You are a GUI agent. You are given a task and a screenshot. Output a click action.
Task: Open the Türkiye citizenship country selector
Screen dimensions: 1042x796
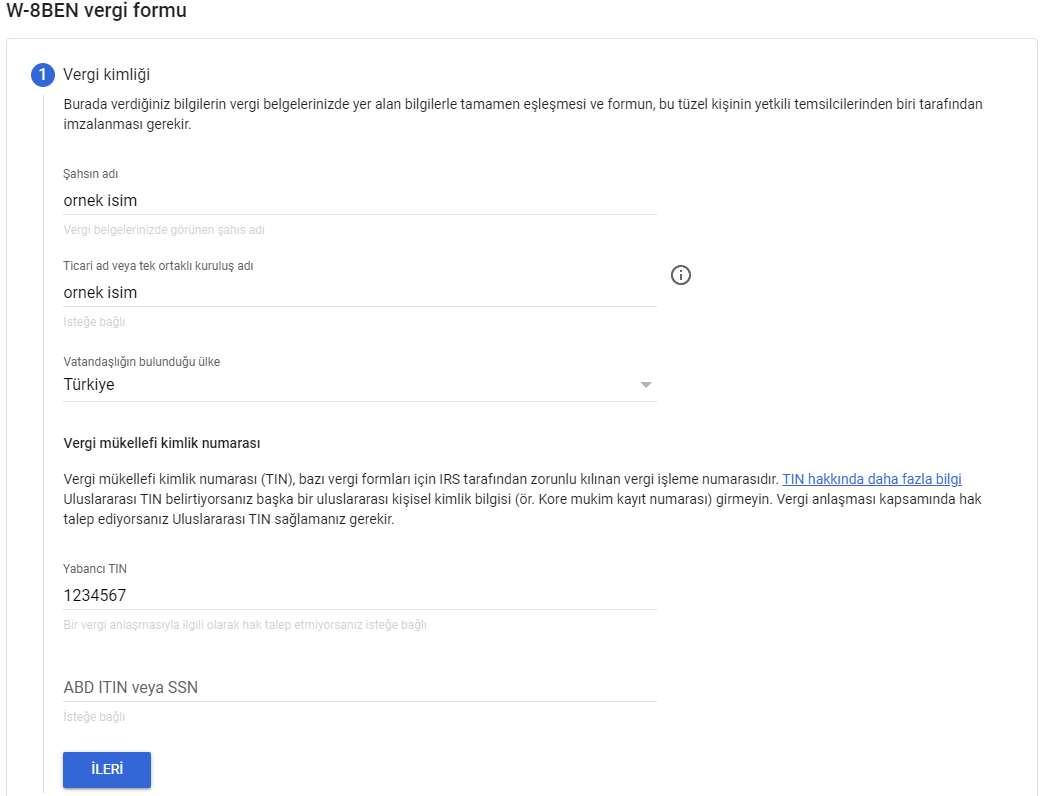click(360, 385)
